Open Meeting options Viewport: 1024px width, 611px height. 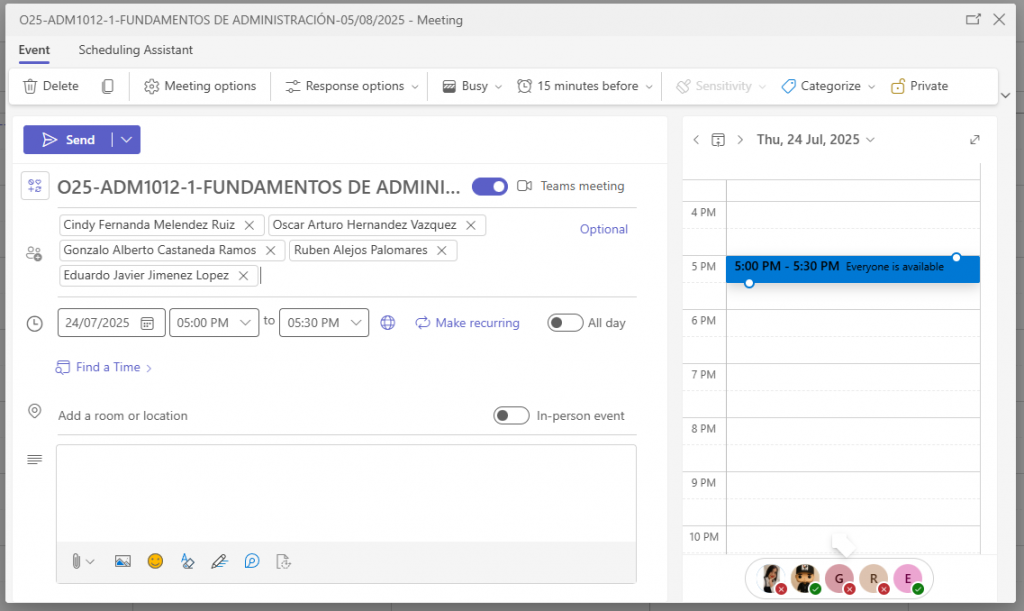200,86
